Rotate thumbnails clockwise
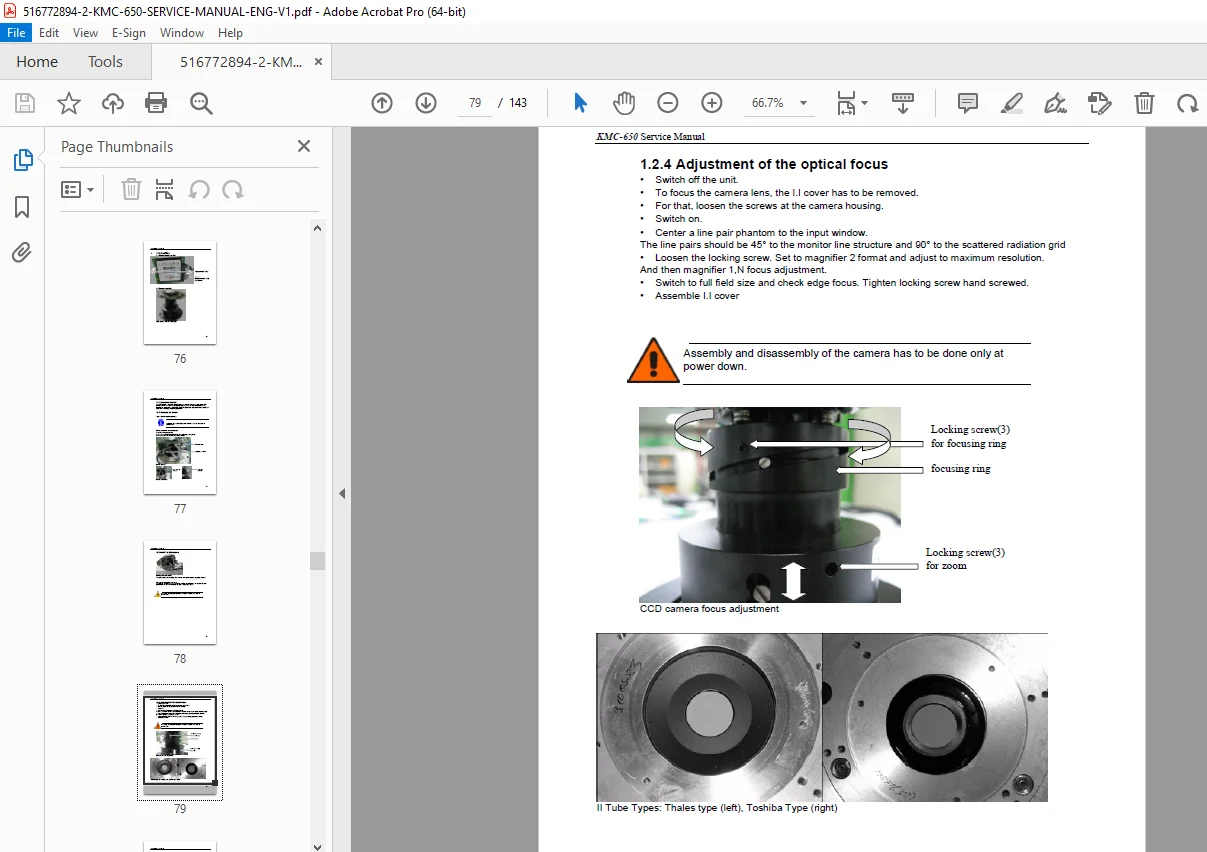Screen dimensions: 1207x852 click(x=233, y=189)
